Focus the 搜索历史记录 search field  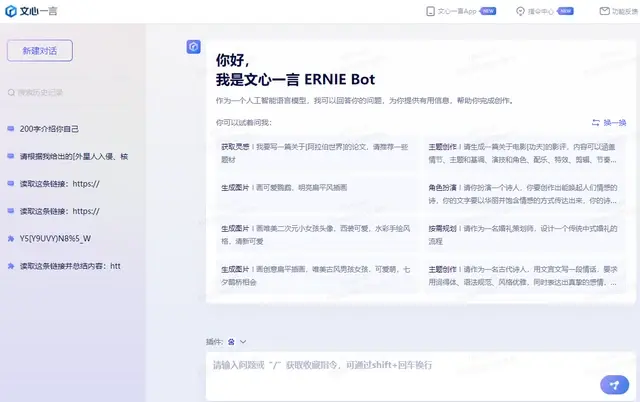[40, 93]
